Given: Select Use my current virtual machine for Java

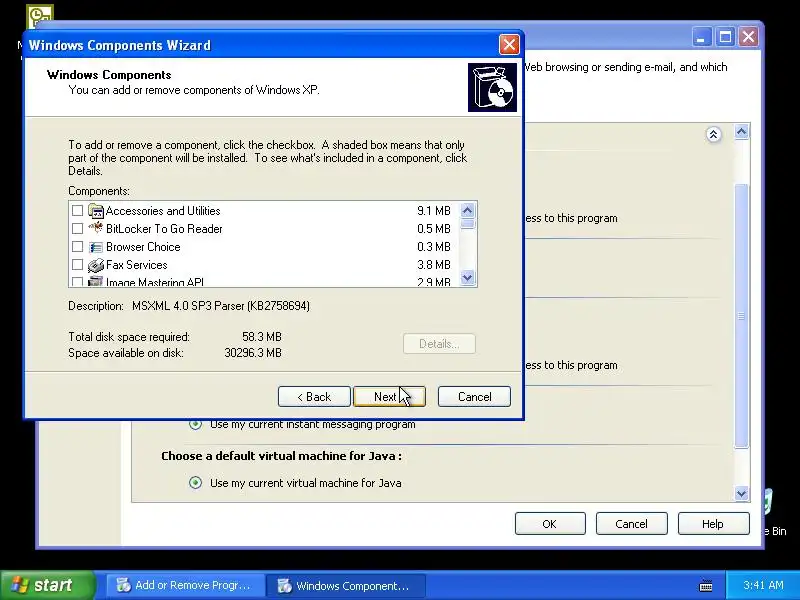Looking at the screenshot, I should (x=195, y=483).
